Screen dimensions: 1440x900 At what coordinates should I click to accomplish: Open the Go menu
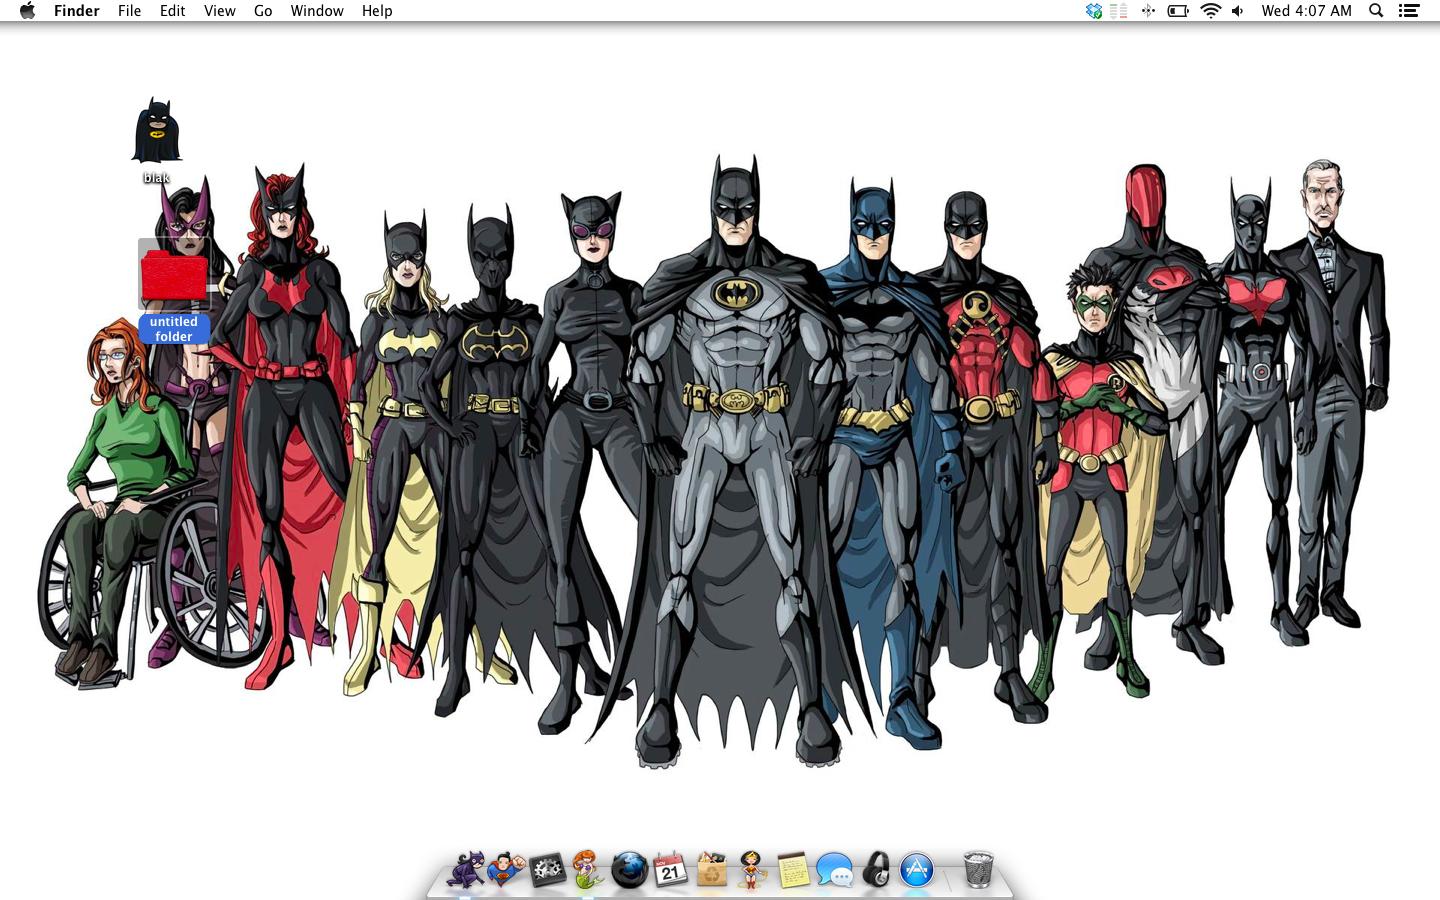click(x=263, y=11)
